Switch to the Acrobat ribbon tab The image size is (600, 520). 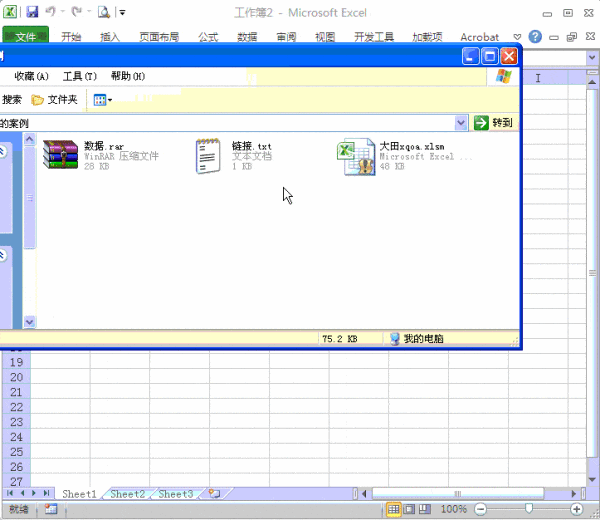tap(479, 37)
